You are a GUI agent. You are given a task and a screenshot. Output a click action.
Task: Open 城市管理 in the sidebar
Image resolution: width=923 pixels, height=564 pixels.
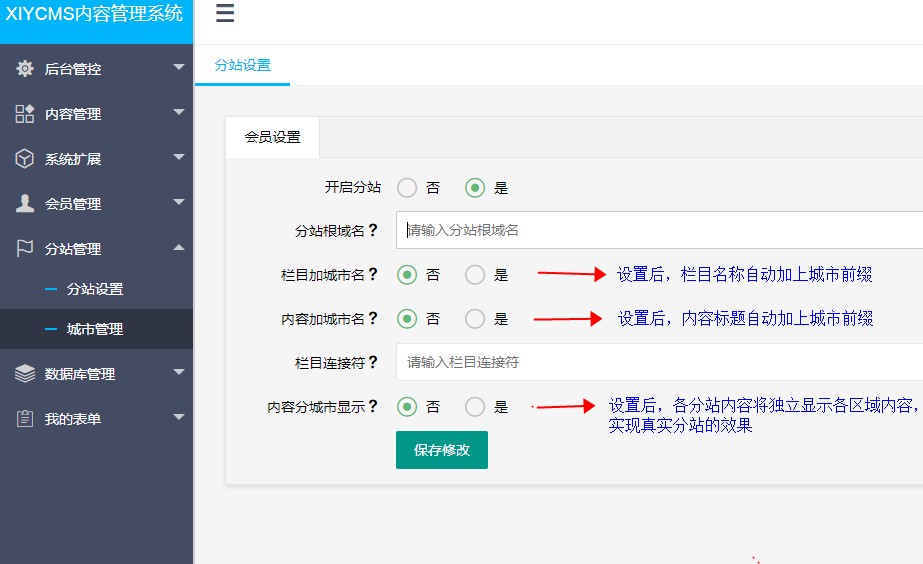(95, 329)
